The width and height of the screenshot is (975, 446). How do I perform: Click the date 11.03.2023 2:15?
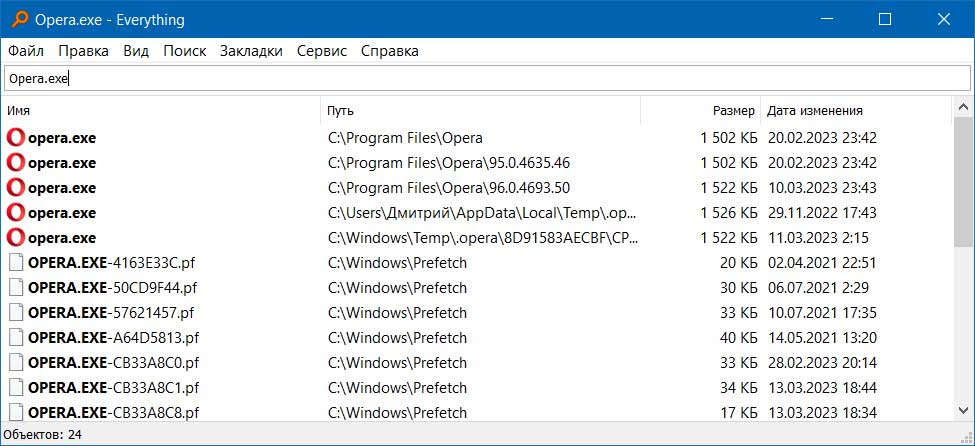click(x=818, y=238)
